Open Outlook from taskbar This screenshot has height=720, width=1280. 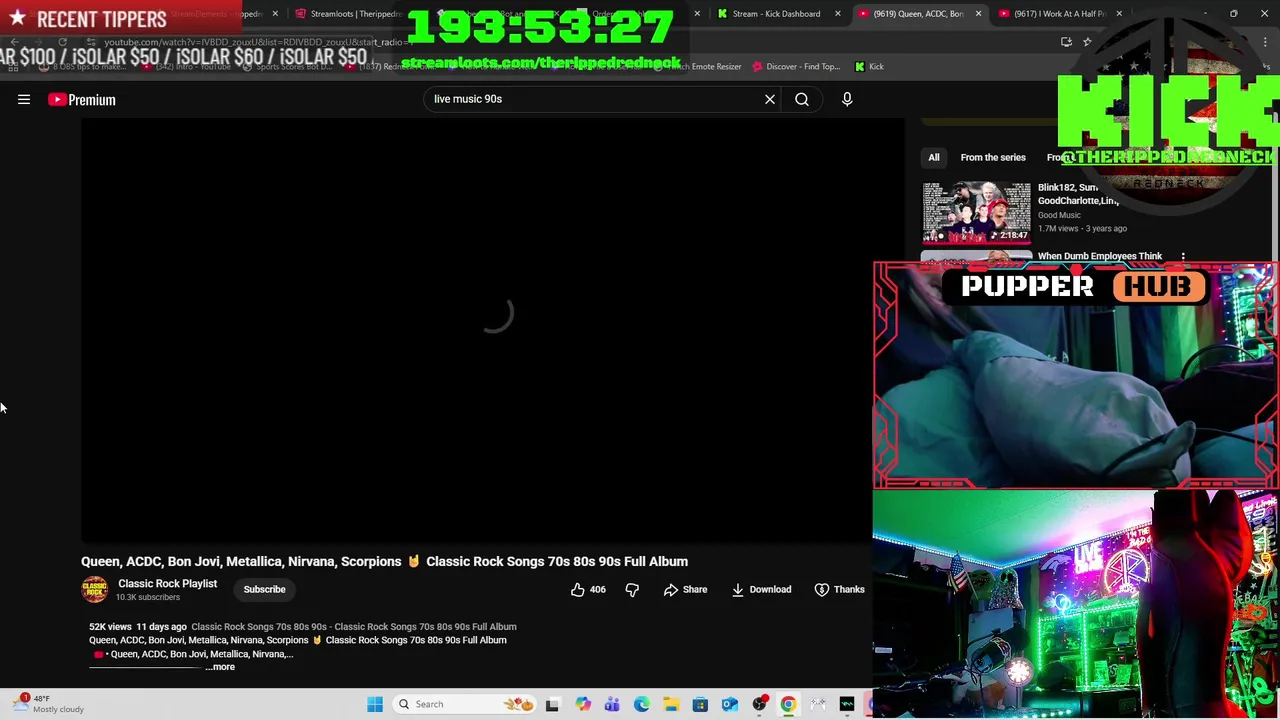click(730, 704)
